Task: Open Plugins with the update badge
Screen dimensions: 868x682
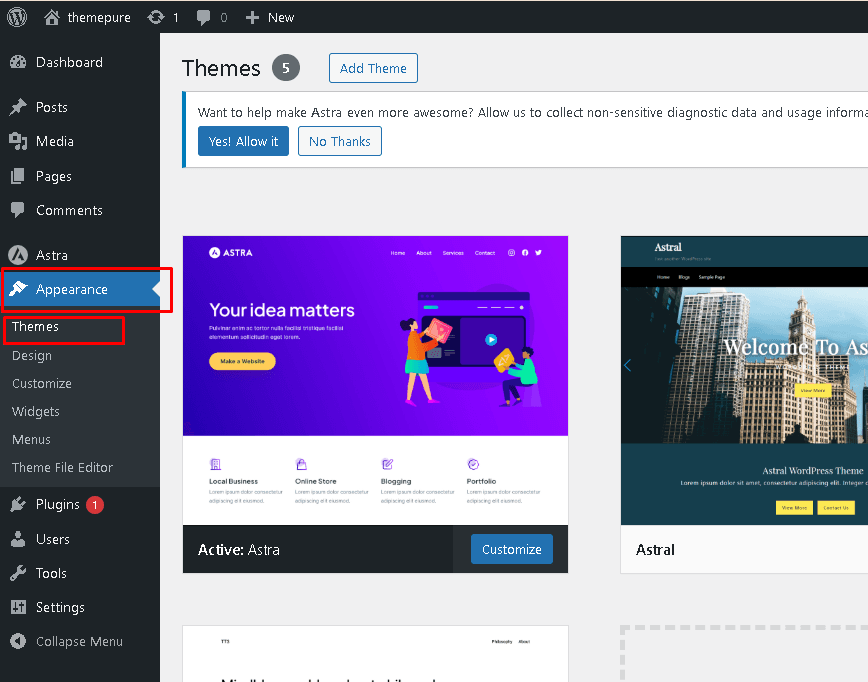Action: pos(60,505)
